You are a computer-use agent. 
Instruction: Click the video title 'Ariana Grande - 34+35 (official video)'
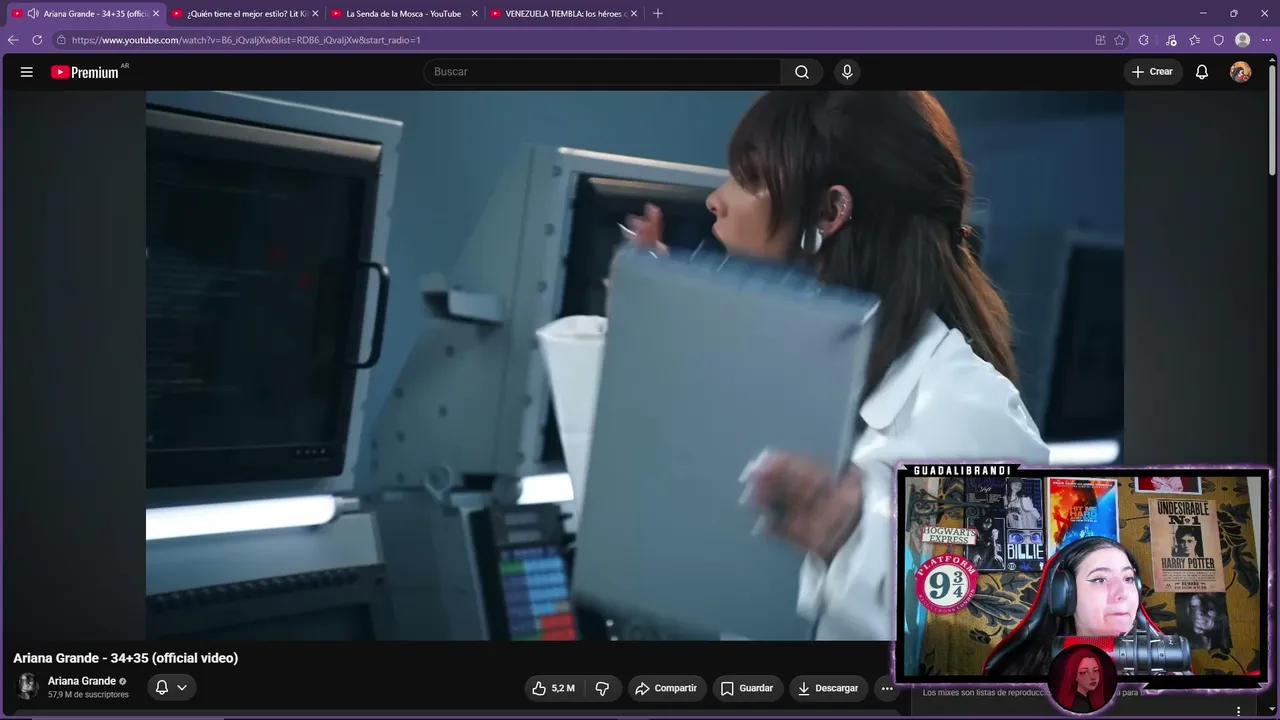click(126, 658)
